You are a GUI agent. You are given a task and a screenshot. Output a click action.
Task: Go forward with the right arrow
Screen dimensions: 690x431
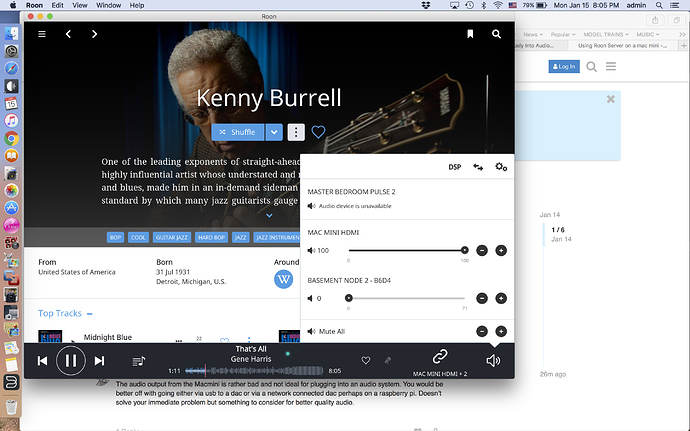coord(94,34)
